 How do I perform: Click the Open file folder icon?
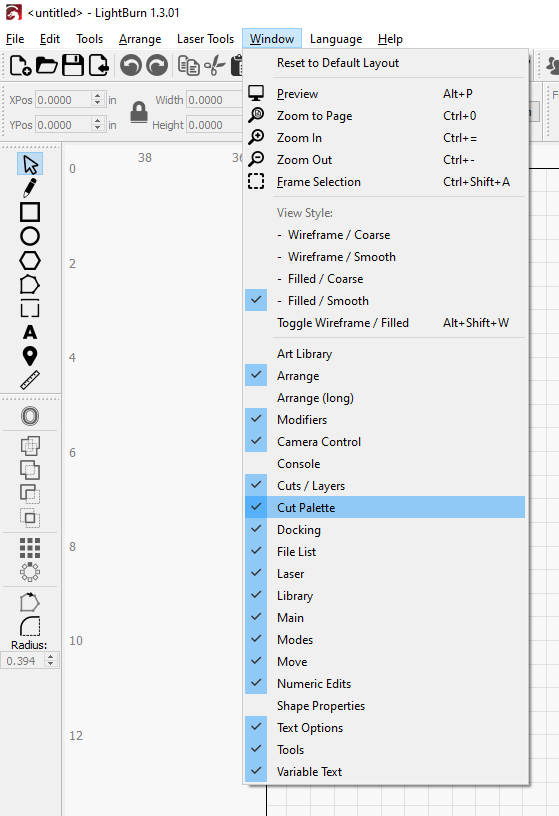[x=46, y=66]
